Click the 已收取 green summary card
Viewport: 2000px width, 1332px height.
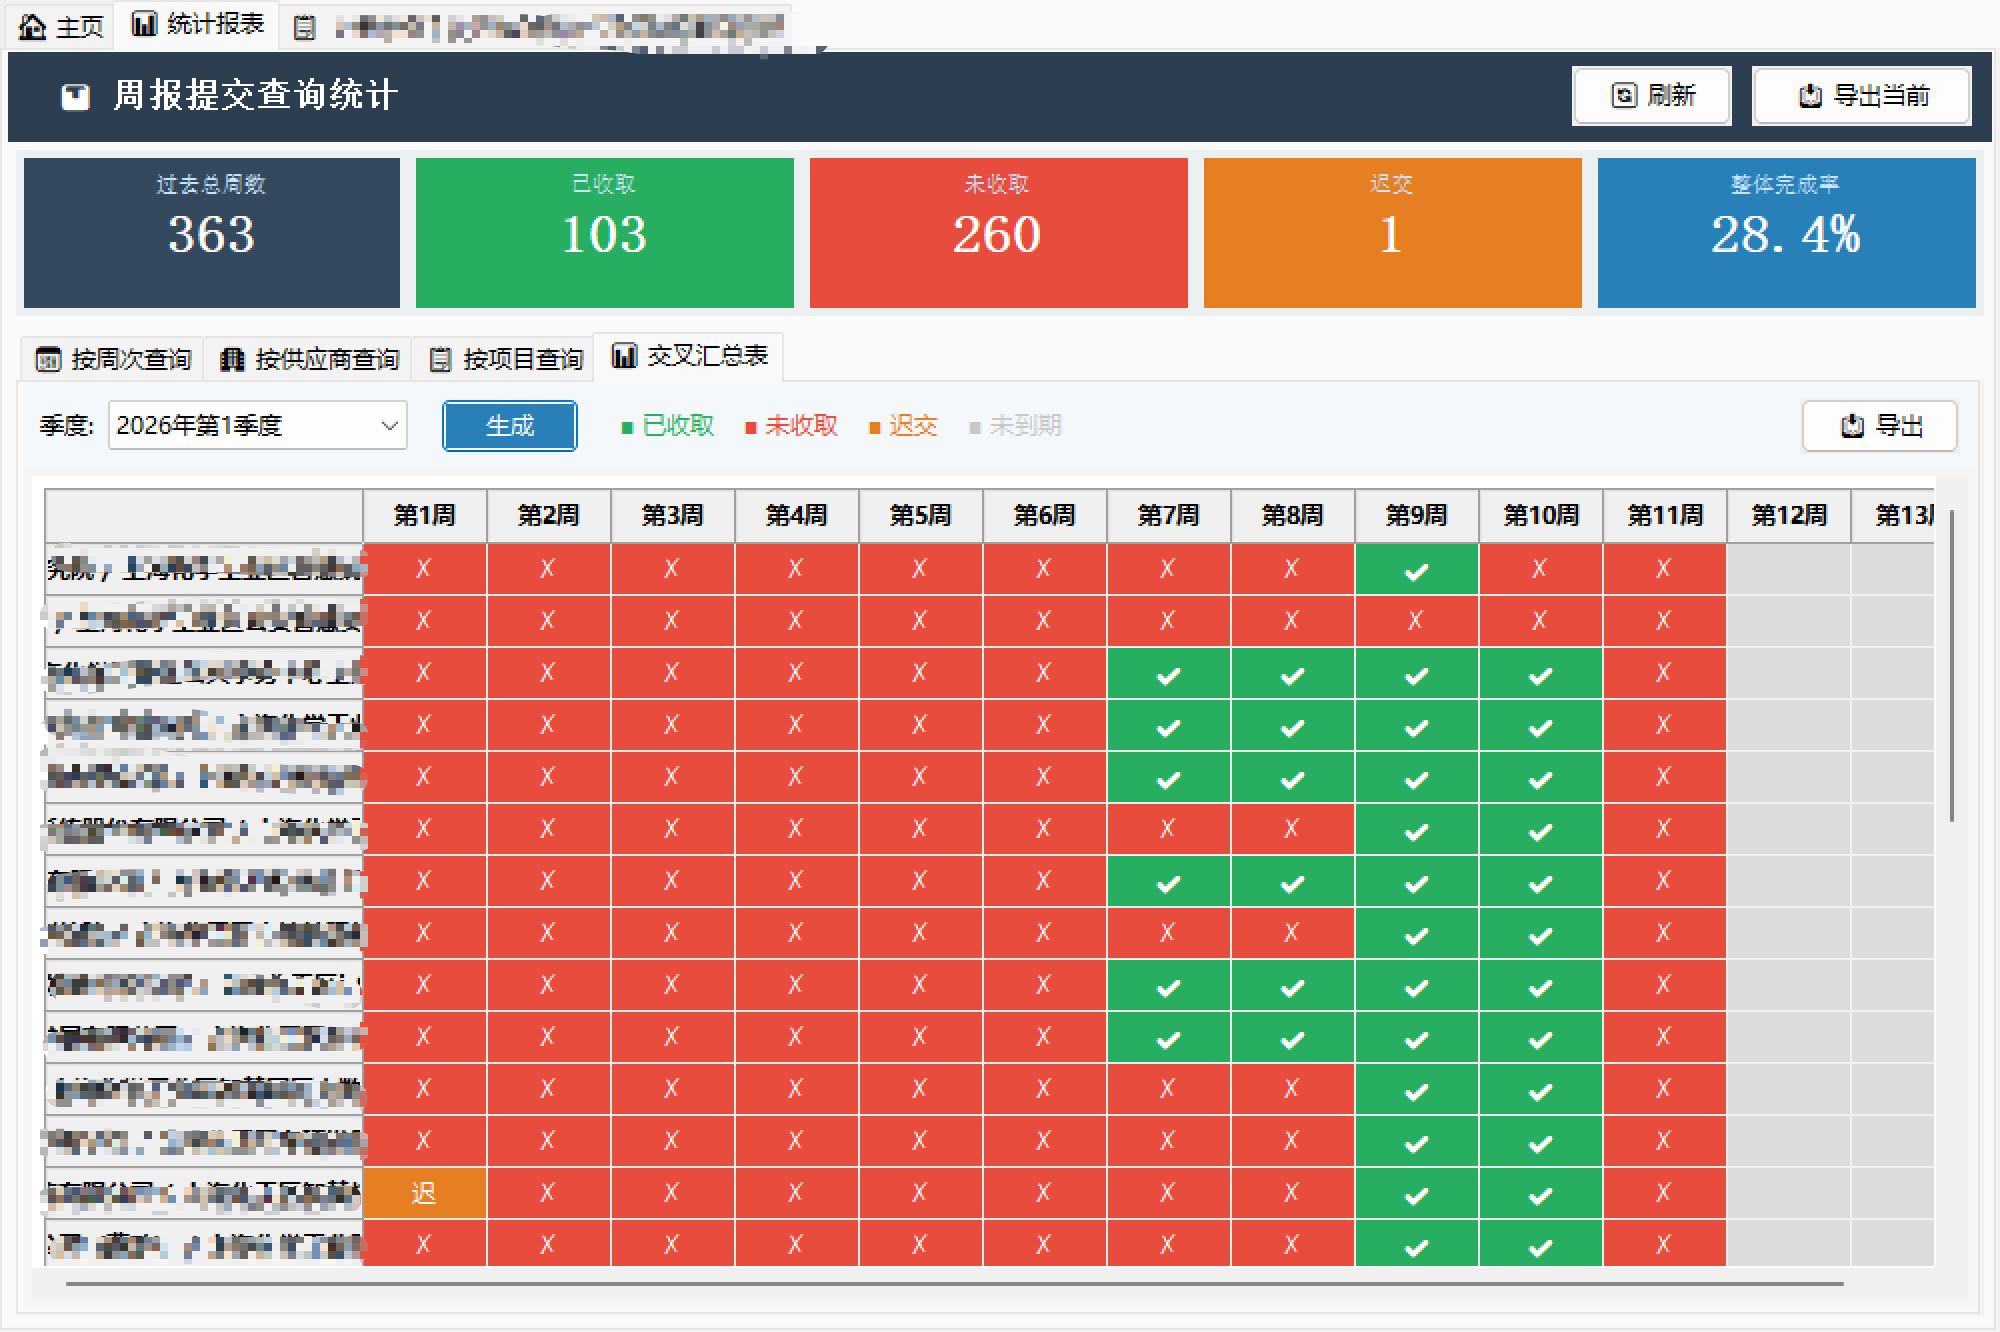[604, 232]
